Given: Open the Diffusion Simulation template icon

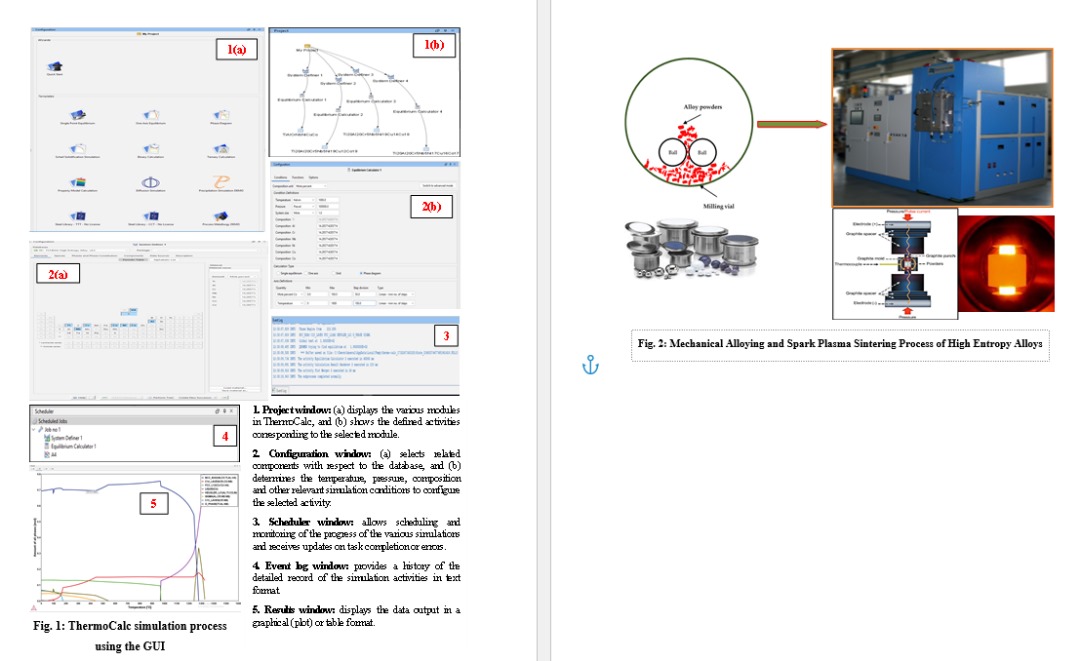Looking at the screenshot, I should coord(148,183).
